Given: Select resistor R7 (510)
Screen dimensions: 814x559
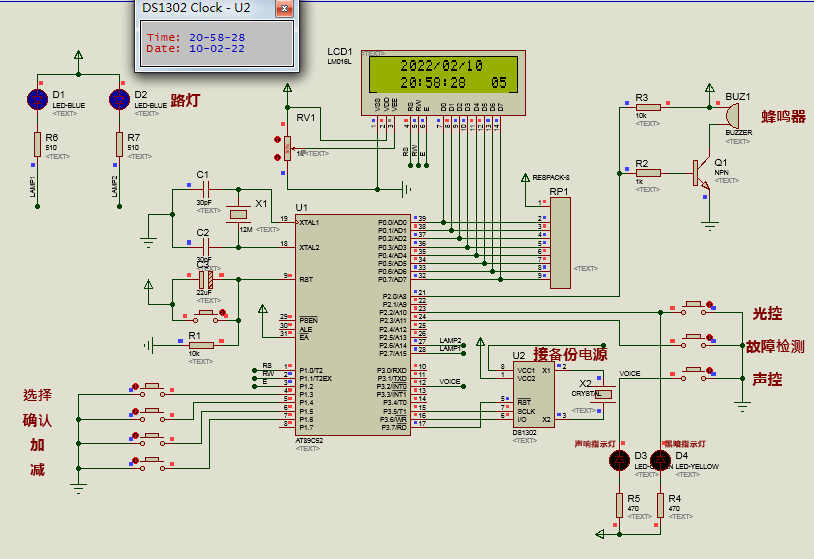Looking at the screenshot, I should [x=119, y=144].
